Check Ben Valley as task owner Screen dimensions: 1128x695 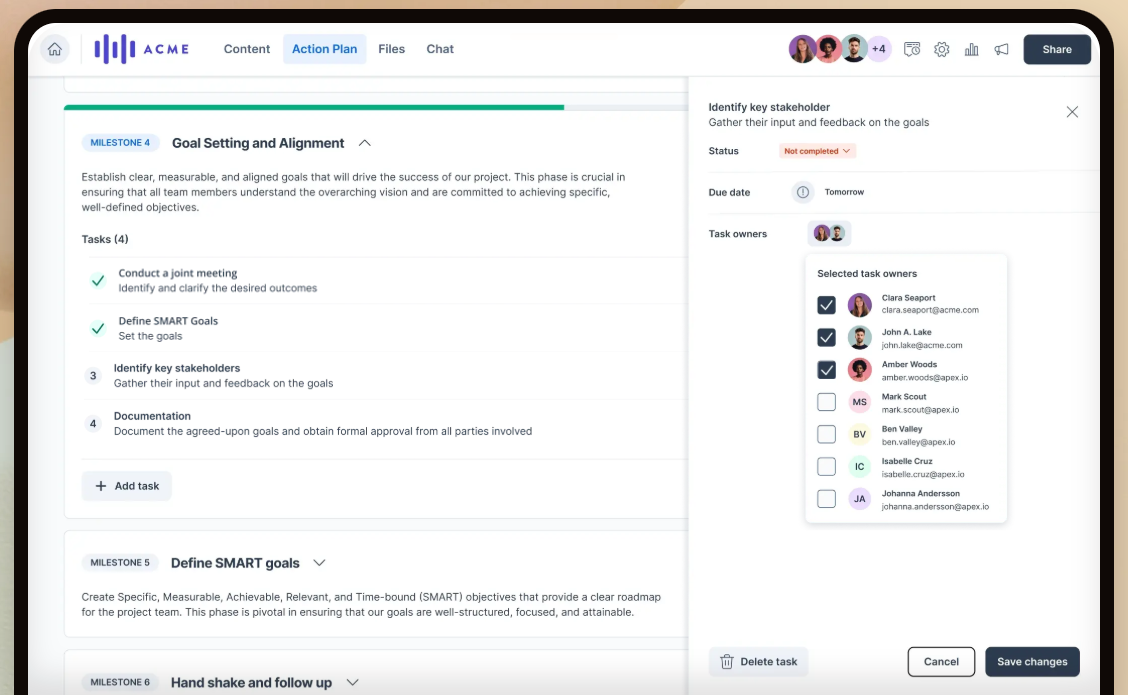[827, 434]
